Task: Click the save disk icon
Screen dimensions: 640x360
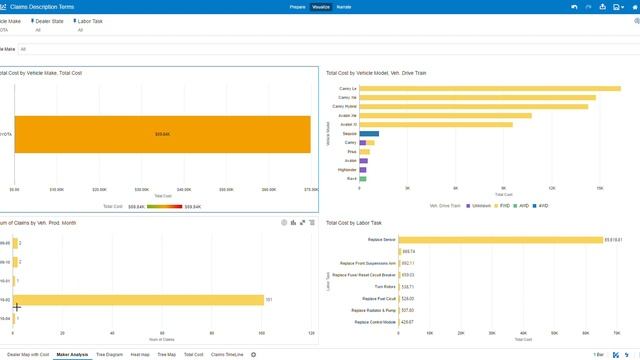Action: click(x=616, y=7)
